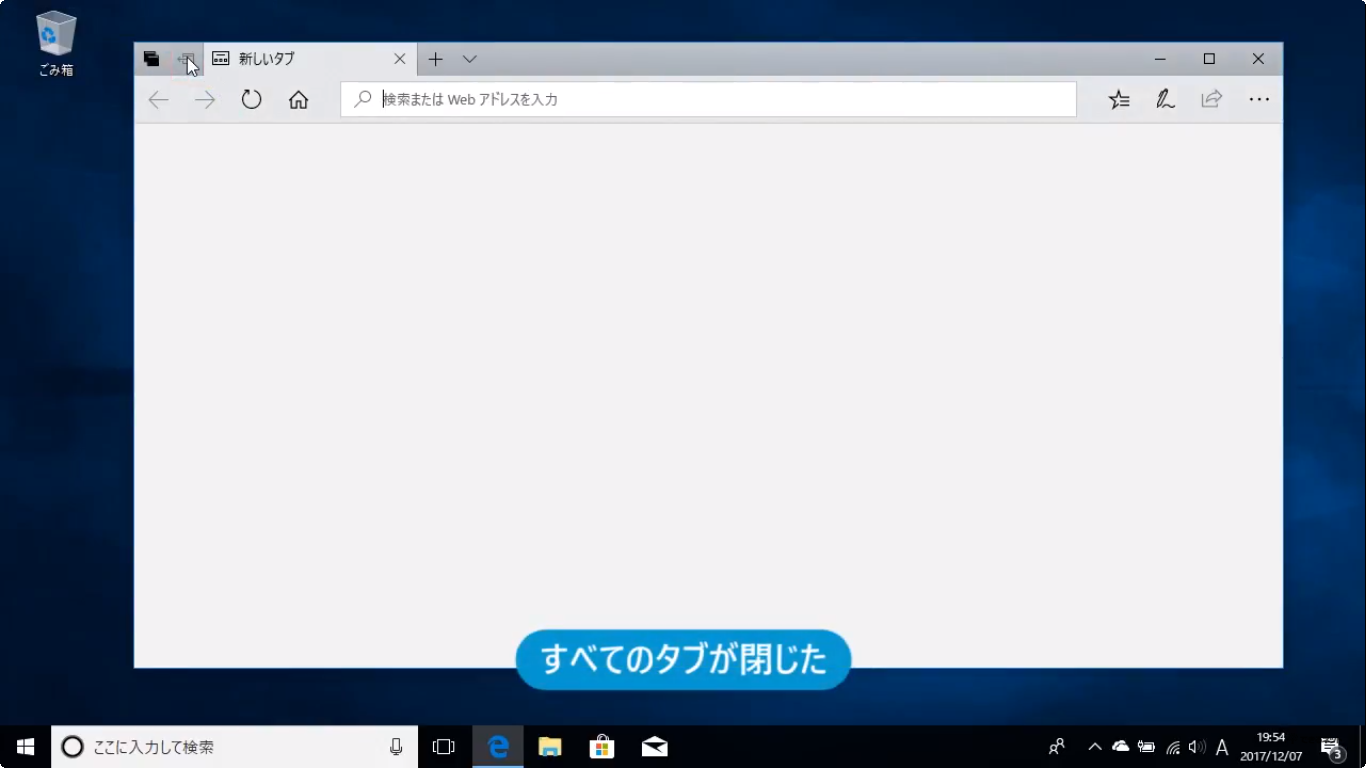Show hidden tray icons chevron

pyautogui.click(x=1095, y=747)
